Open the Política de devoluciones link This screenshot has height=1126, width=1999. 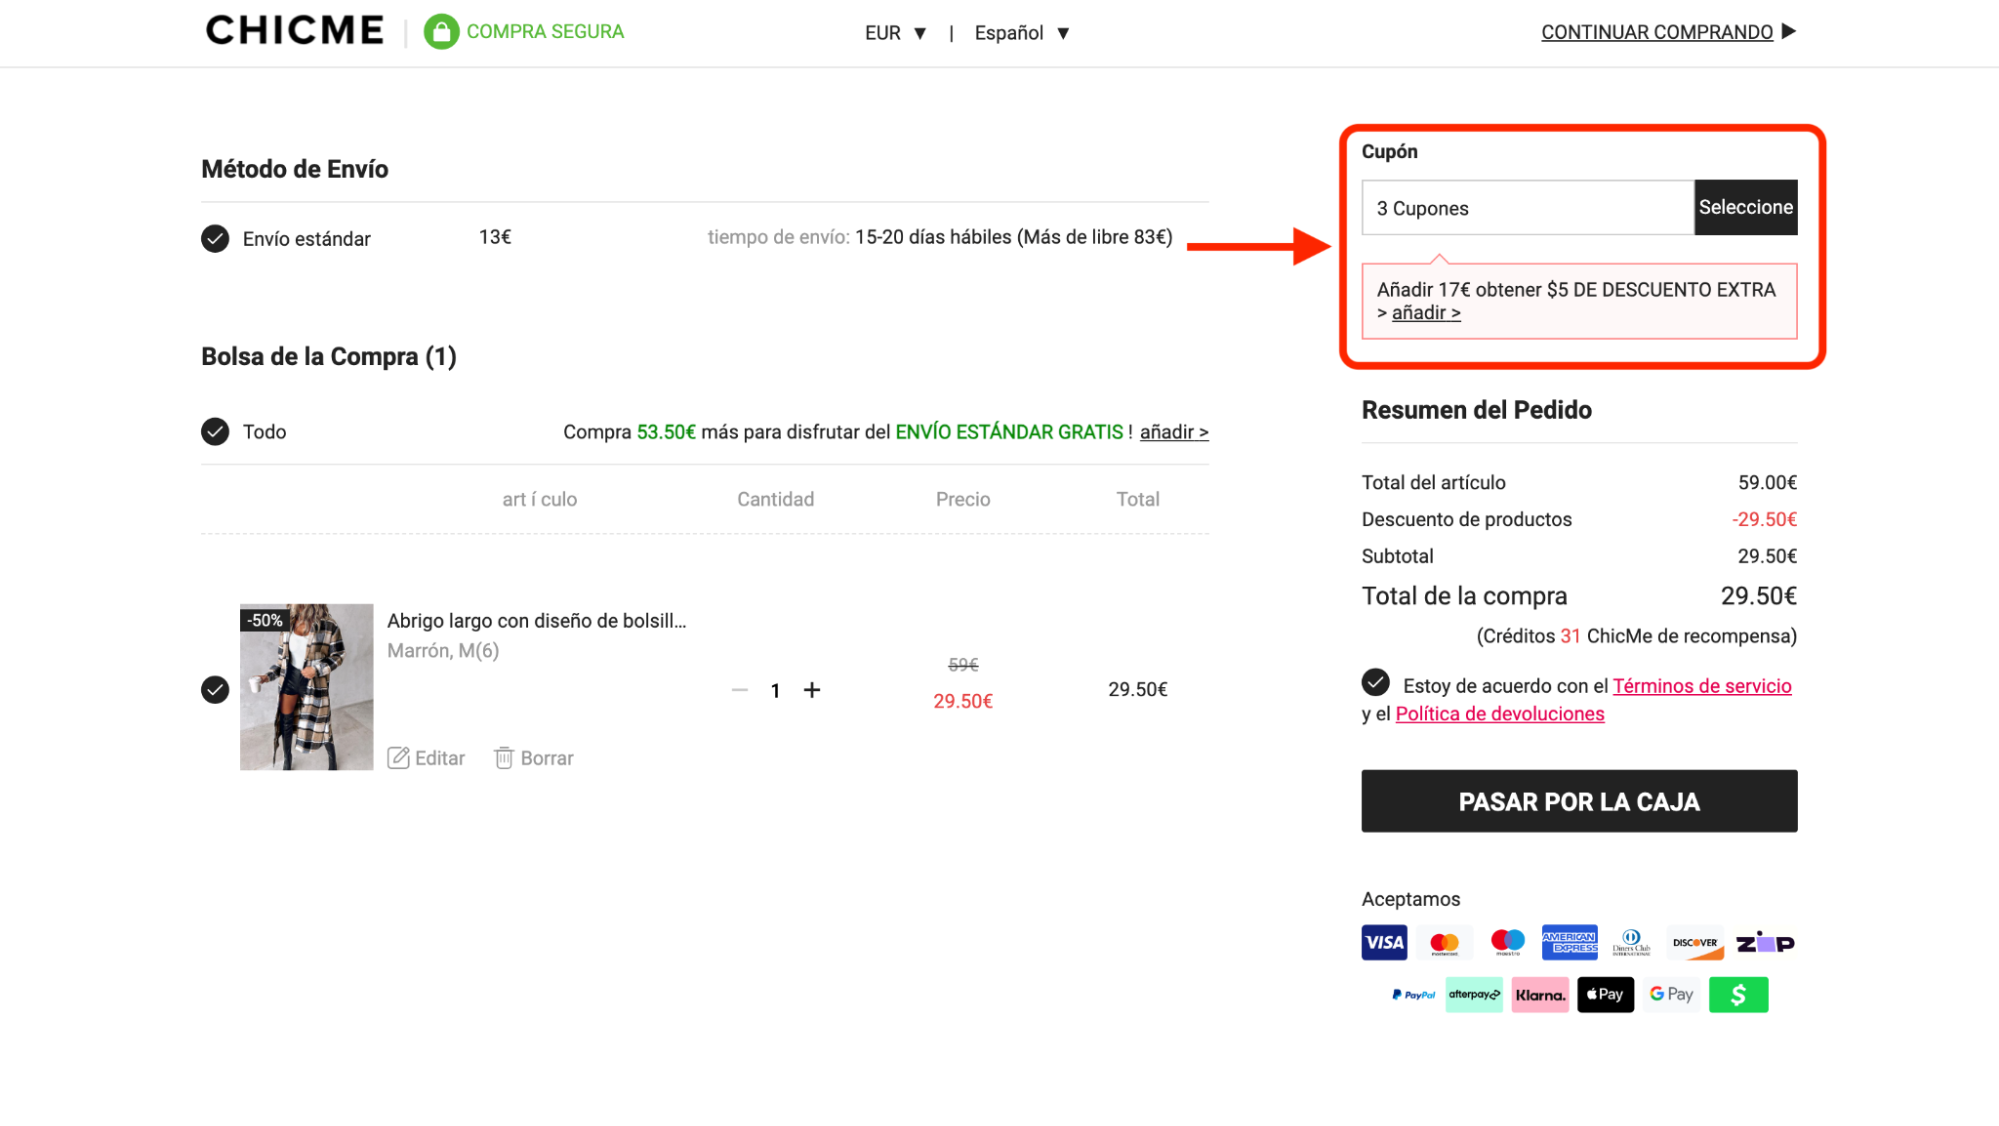click(x=1499, y=714)
